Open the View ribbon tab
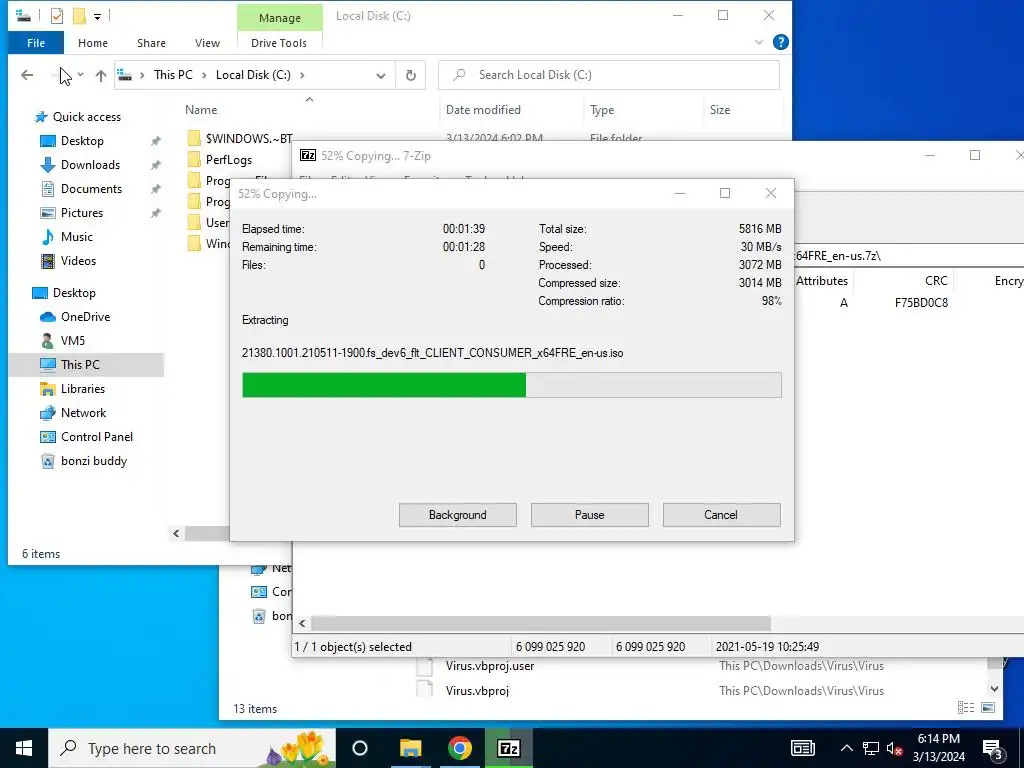 point(207,43)
